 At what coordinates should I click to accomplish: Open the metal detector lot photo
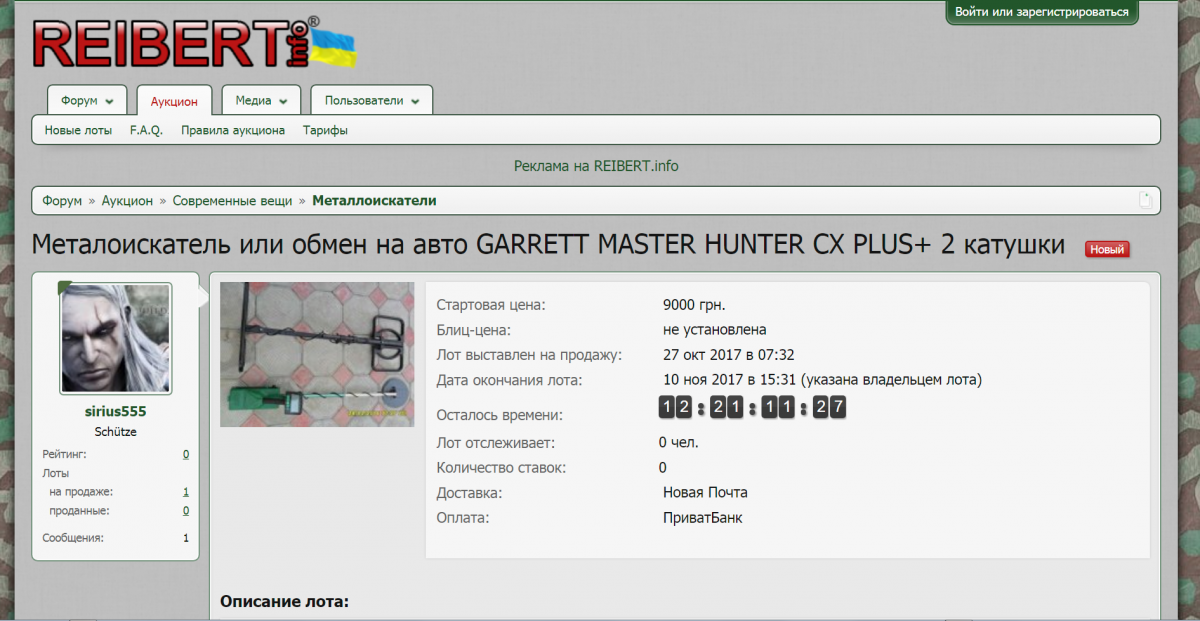pos(317,354)
